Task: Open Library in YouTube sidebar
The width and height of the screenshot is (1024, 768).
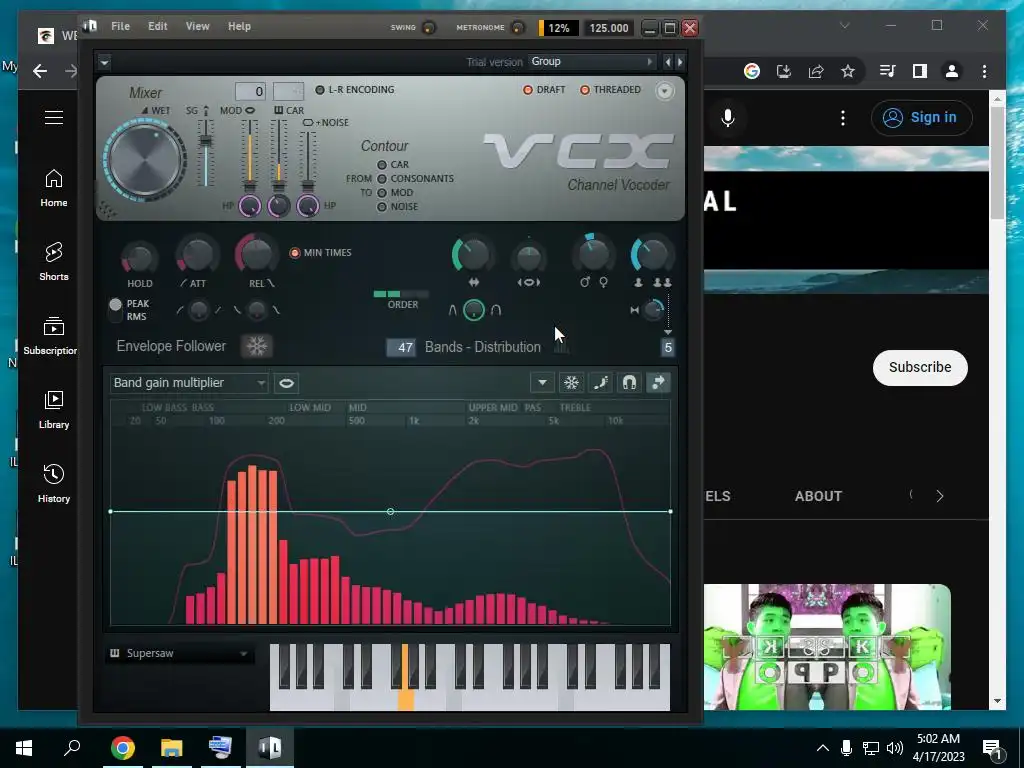Action: 54,410
